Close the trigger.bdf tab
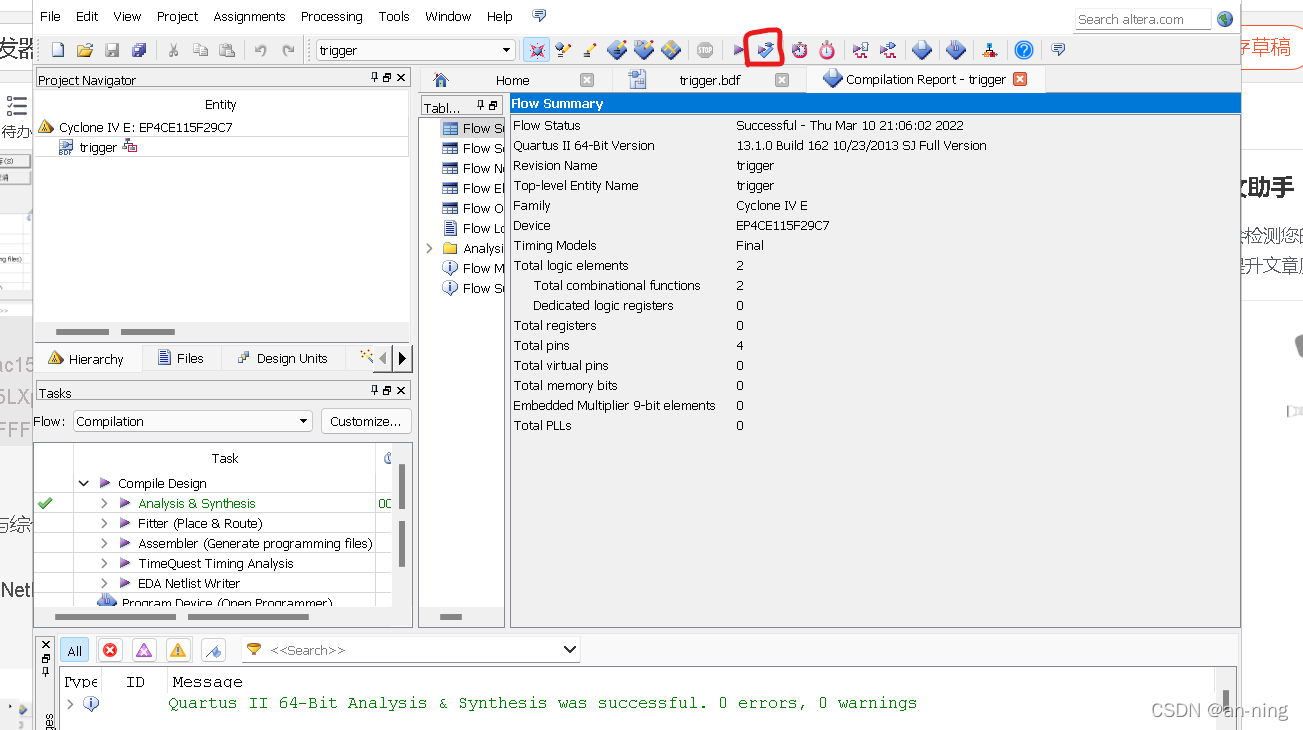The image size is (1303, 730). [x=782, y=80]
